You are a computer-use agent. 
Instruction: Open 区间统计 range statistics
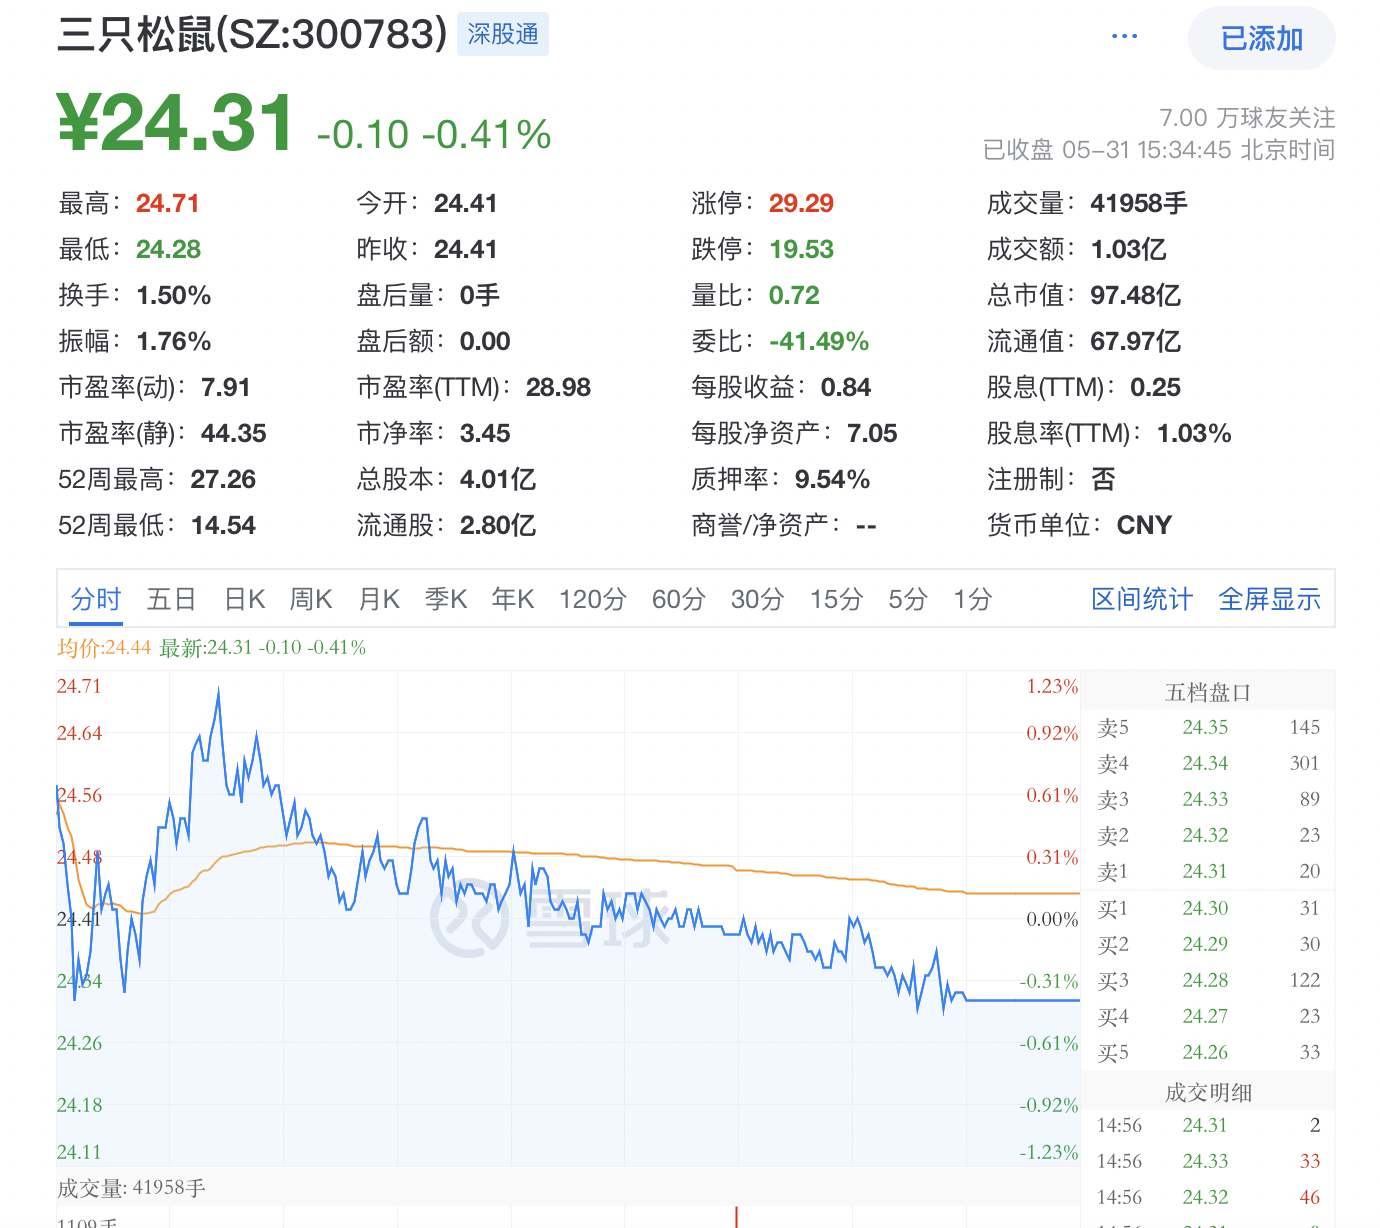click(1142, 599)
